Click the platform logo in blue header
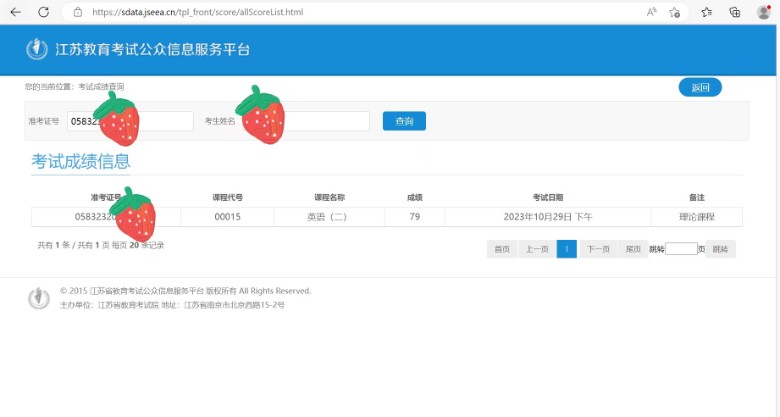The image size is (780, 417). tap(36, 49)
